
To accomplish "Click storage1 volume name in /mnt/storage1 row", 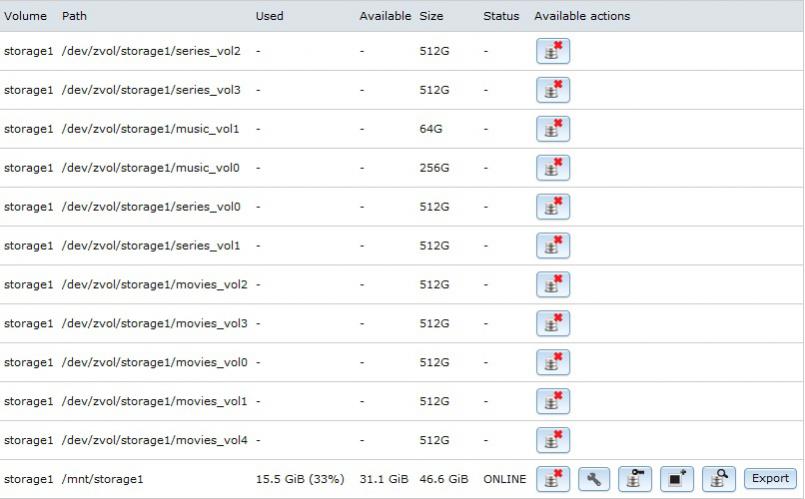I will tap(28, 479).
